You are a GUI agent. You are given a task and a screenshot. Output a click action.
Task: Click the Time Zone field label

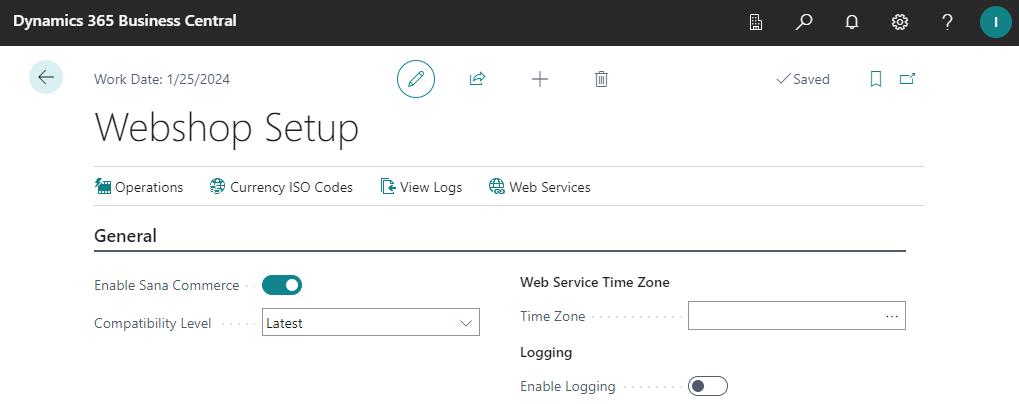(552, 316)
